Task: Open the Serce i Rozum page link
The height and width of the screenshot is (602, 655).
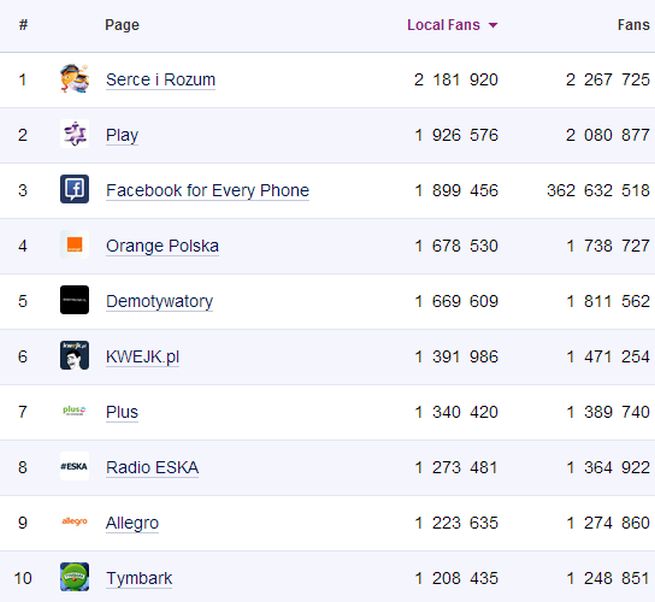Action: [160, 80]
